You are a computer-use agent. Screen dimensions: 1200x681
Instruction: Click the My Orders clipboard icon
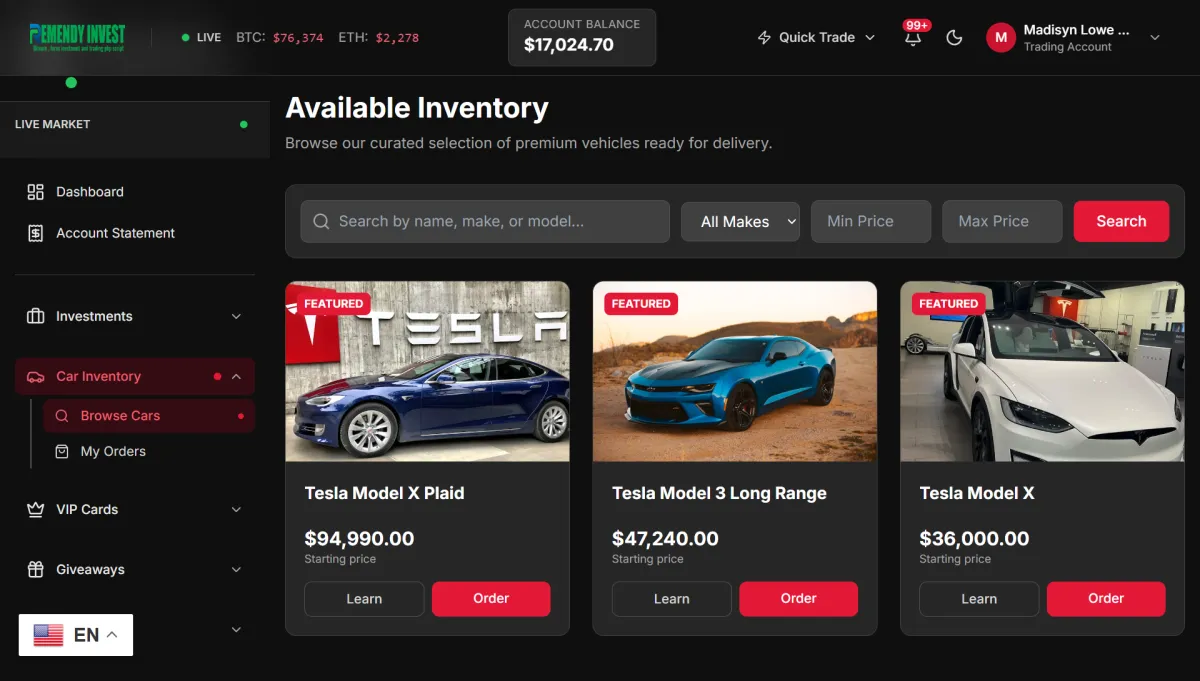(x=63, y=451)
